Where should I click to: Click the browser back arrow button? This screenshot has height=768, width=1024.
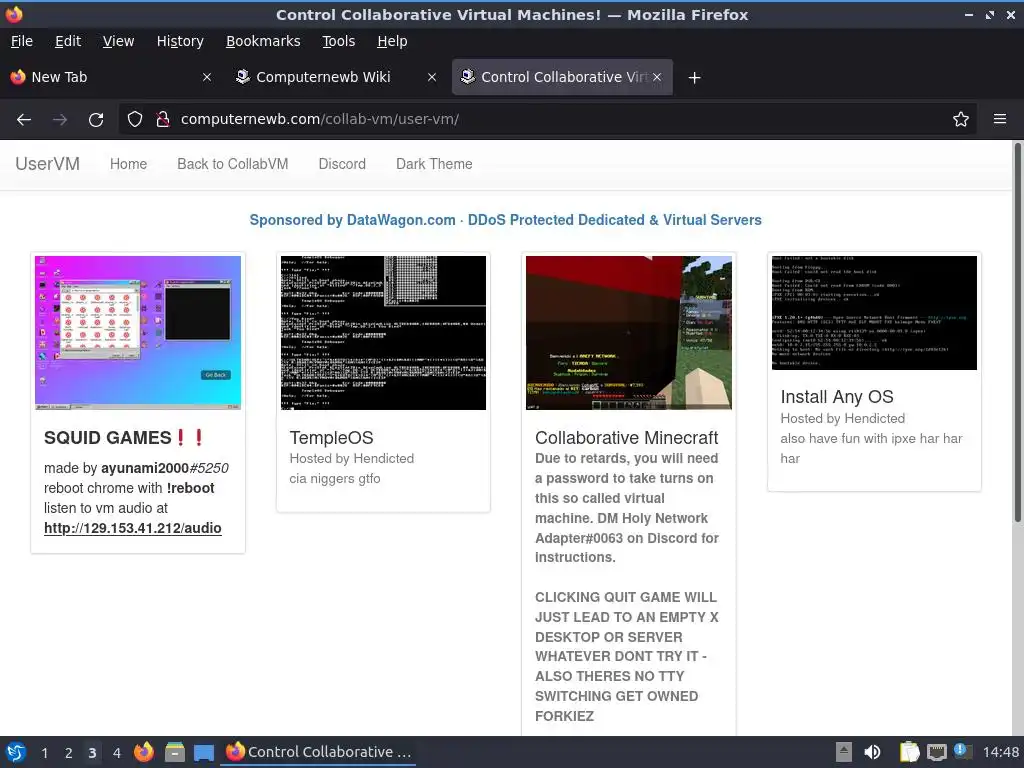[24, 120]
